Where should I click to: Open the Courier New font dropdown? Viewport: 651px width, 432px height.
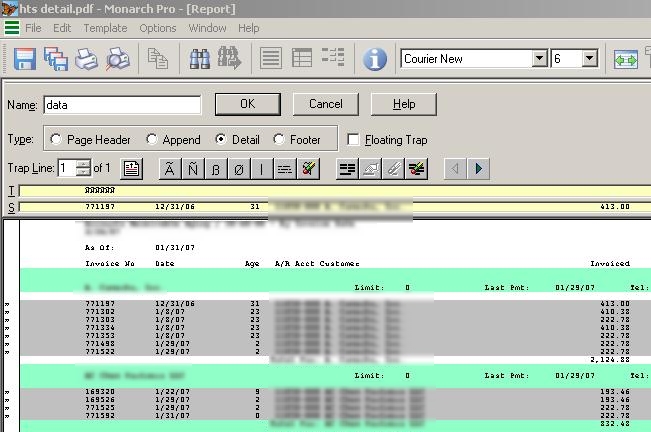pyautogui.click(x=540, y=59)
